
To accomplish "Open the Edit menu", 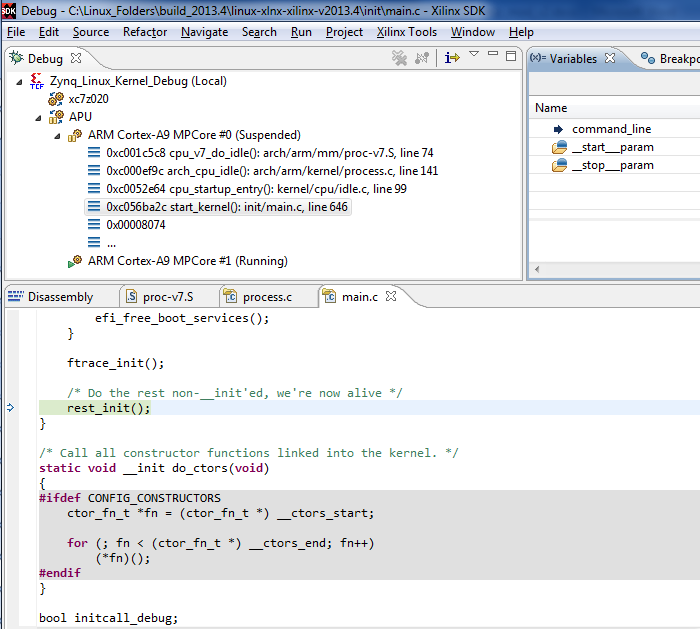I will tap(49, 32).
